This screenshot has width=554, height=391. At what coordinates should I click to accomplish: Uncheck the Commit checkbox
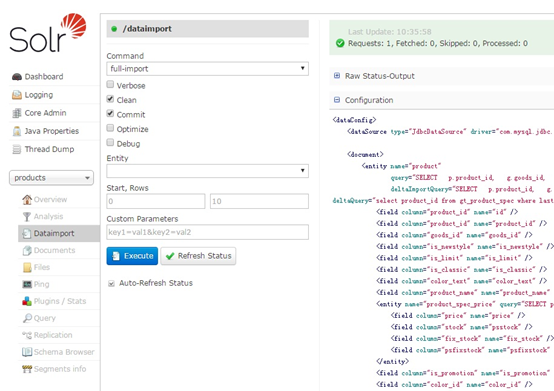click(110, 113)
